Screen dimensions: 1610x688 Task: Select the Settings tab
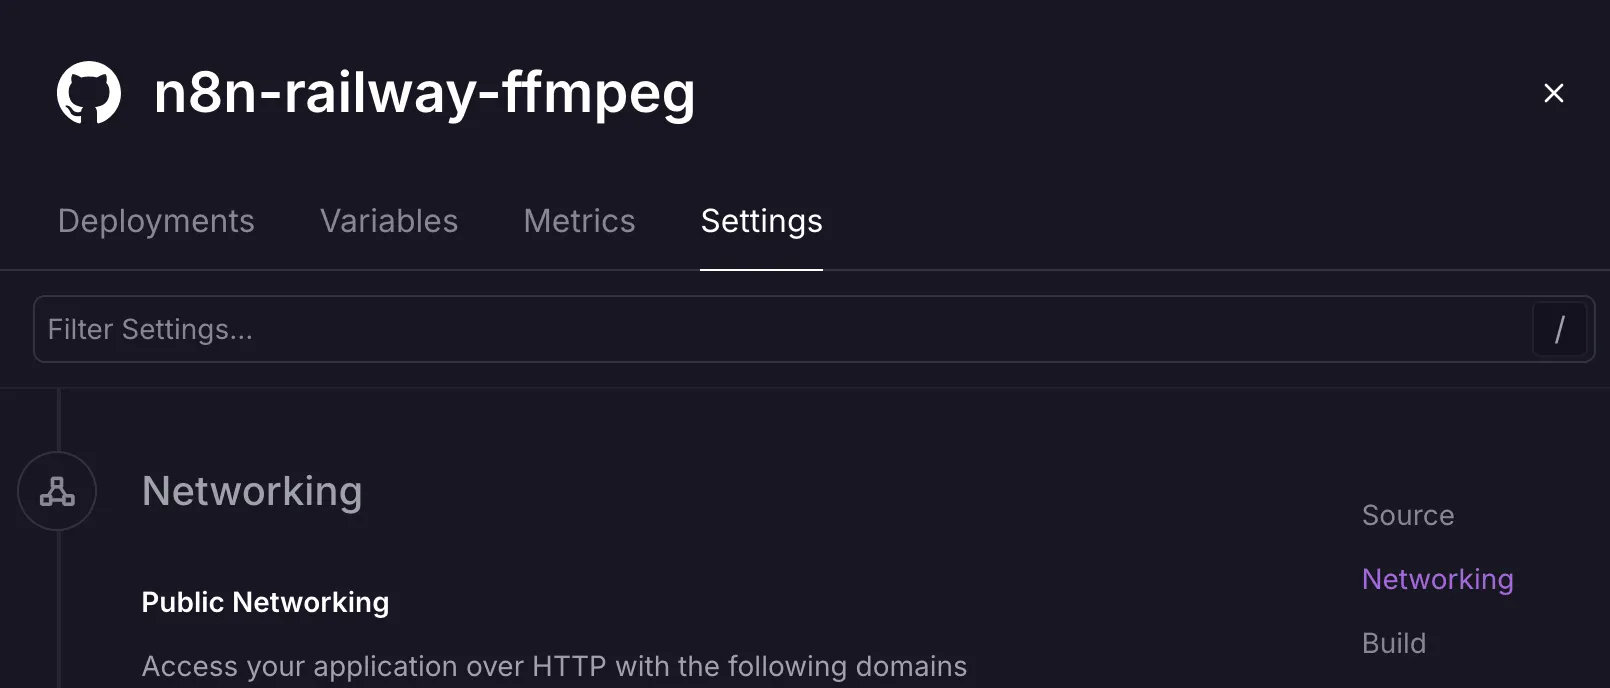click(761, 221)
